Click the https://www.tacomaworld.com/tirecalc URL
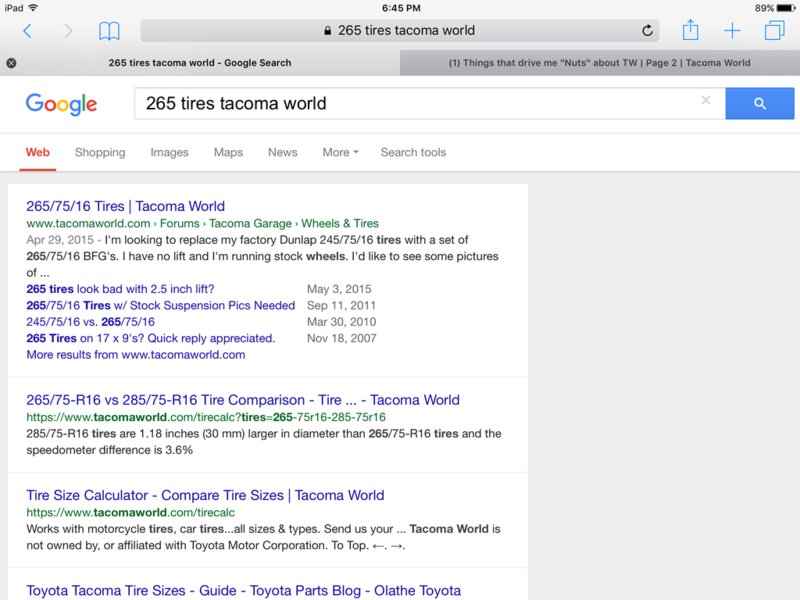 [131, 513]
